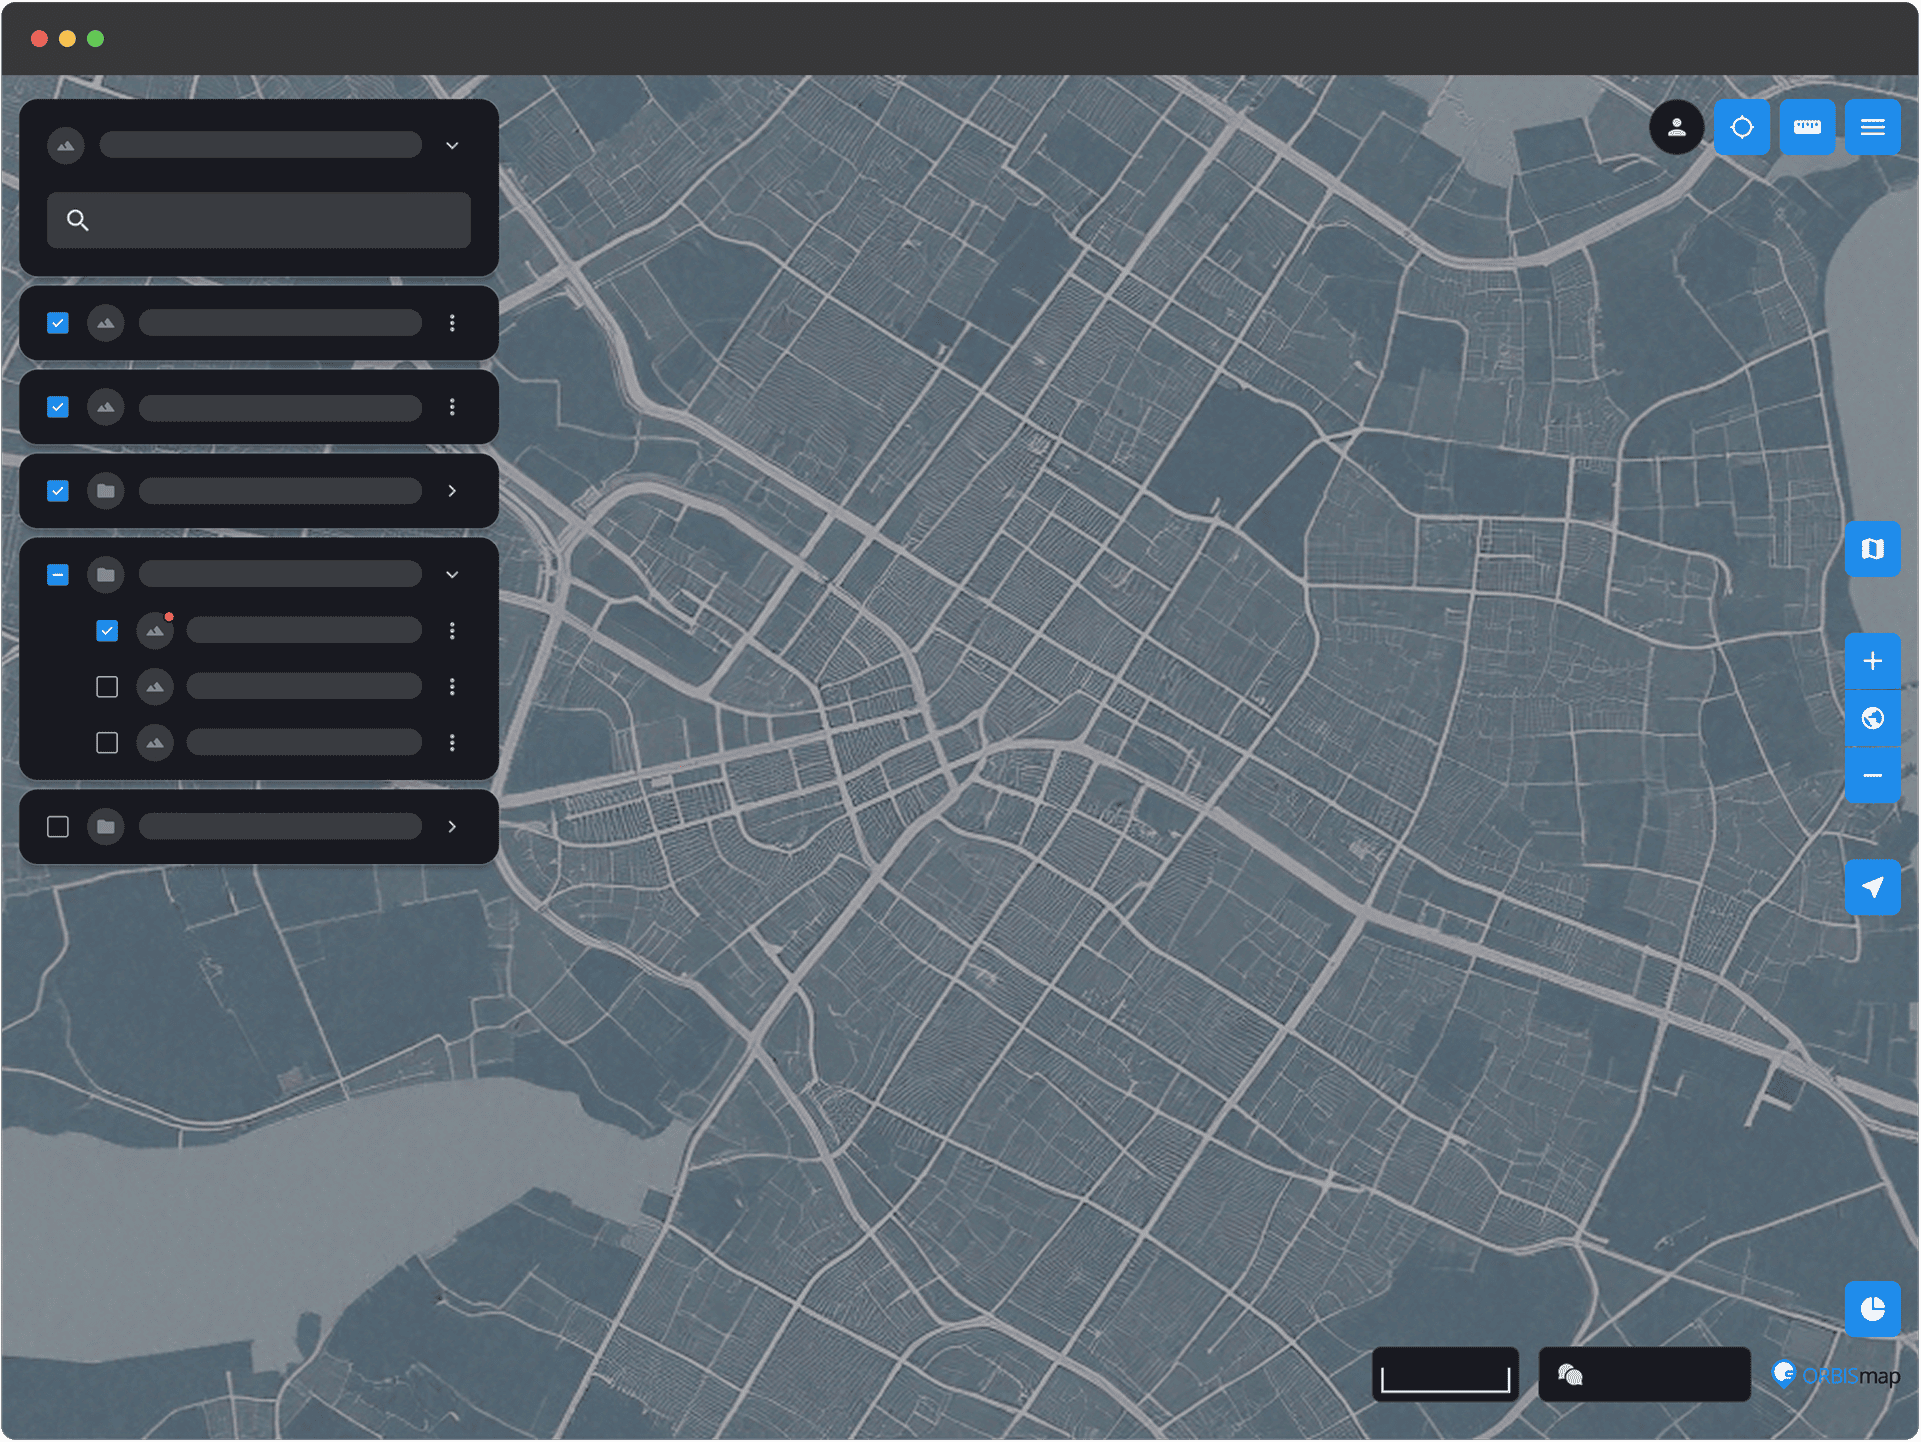Open the hamburger menu button
This screenshot has height=1442, width=1921.
tap(1872, 127)
